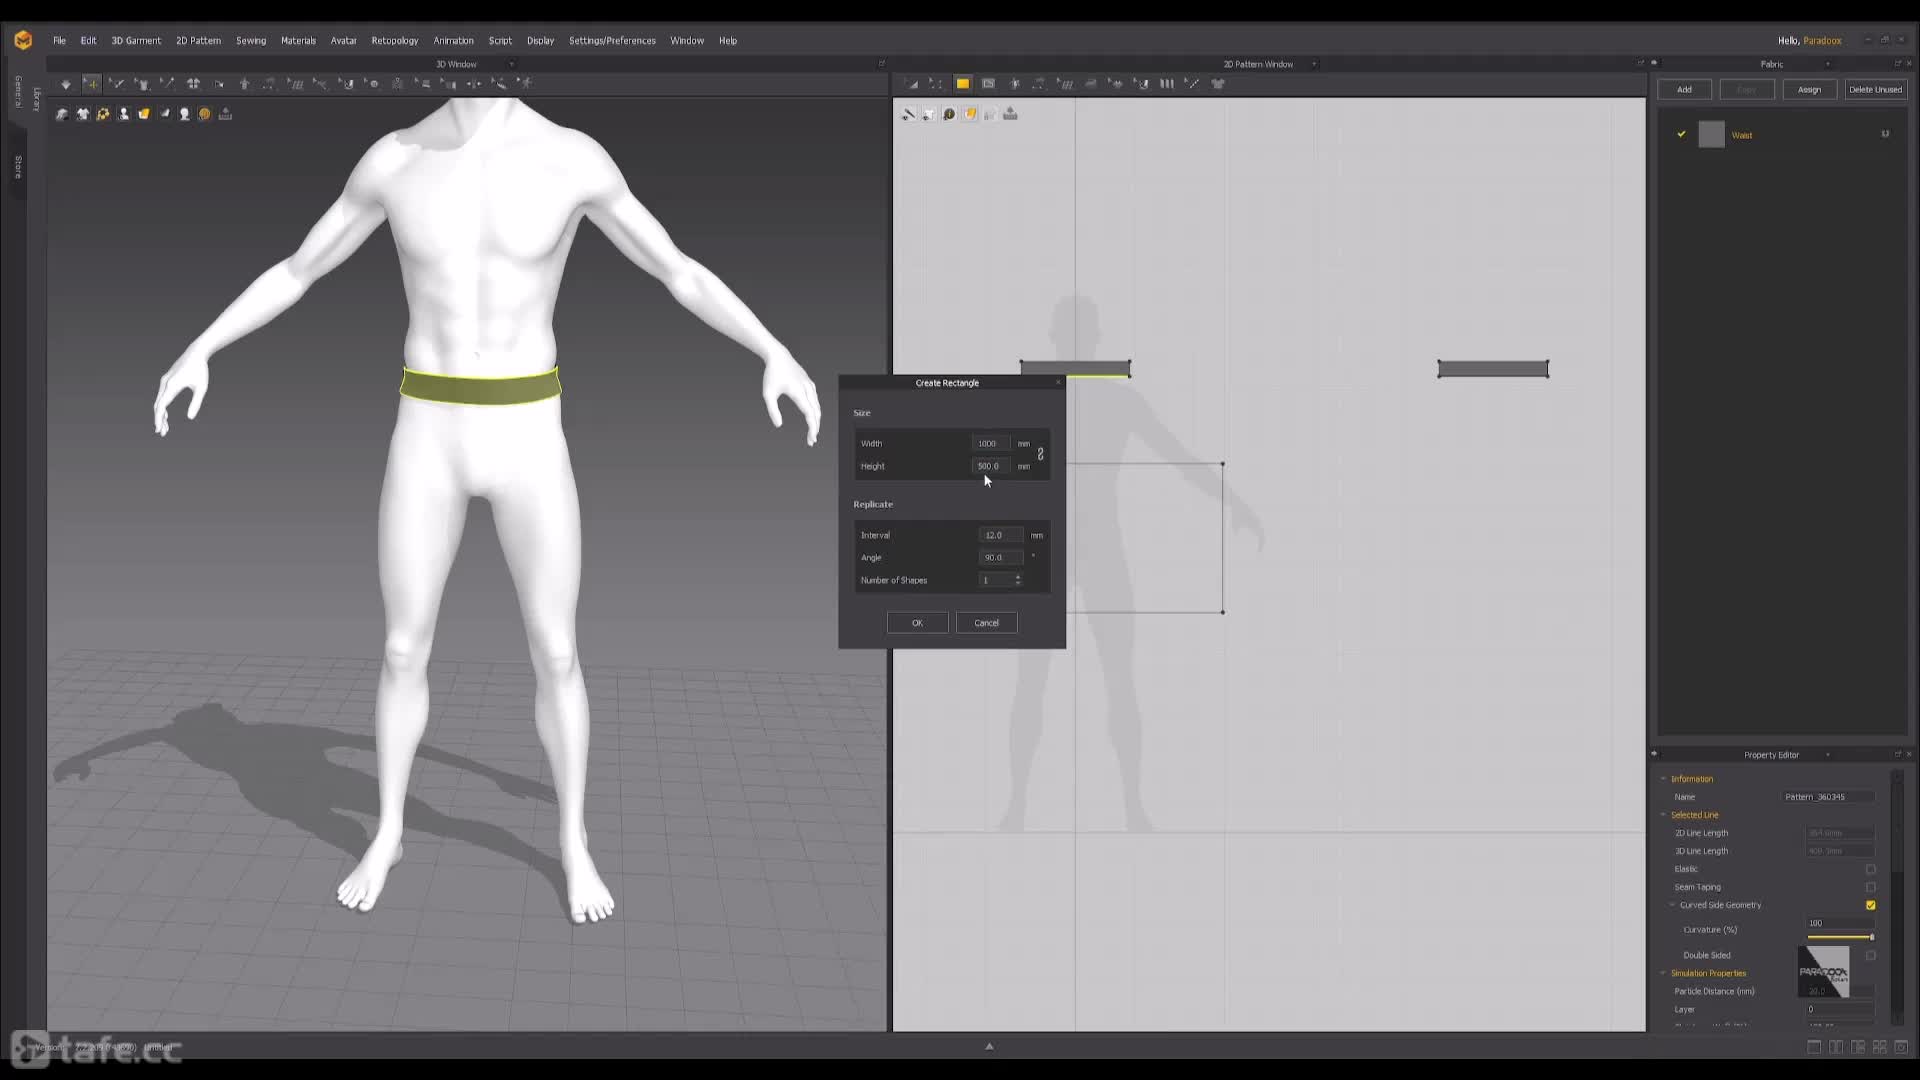
Task: Click first layout icon in bottom right status bar
Action: [x=1814, y=1047]
